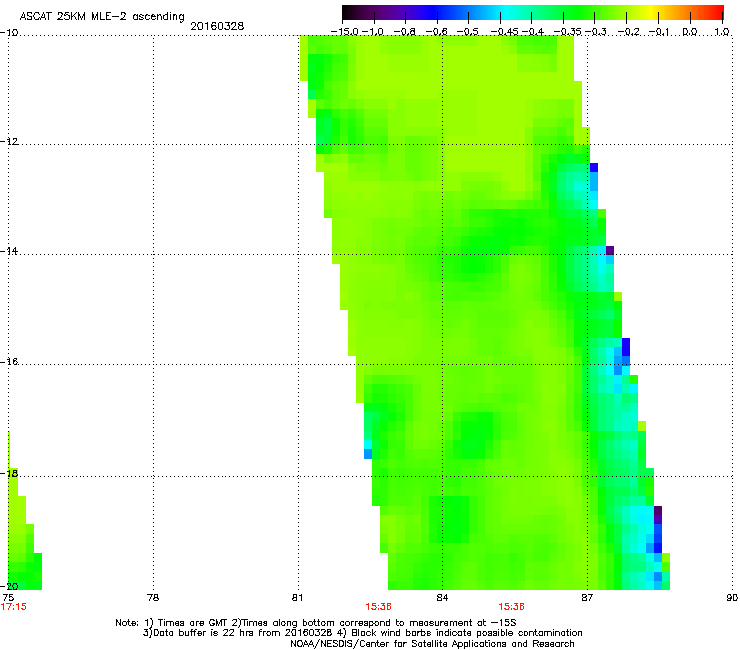
Task: Click the -10 latitude axis label
Action: point(9,32)
